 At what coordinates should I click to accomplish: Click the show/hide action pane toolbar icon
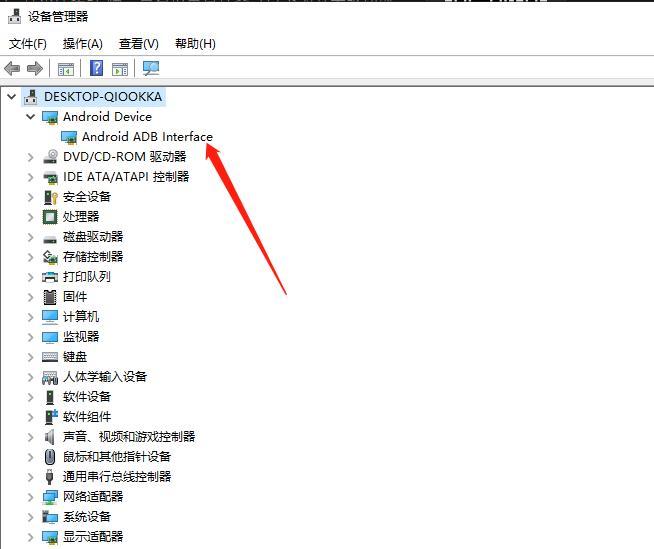[120, 69]
